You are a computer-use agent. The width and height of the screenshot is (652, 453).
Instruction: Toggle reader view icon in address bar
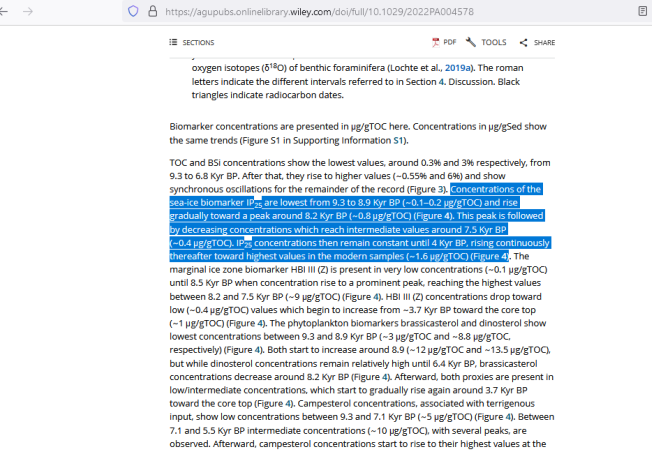tap(642, 11)
